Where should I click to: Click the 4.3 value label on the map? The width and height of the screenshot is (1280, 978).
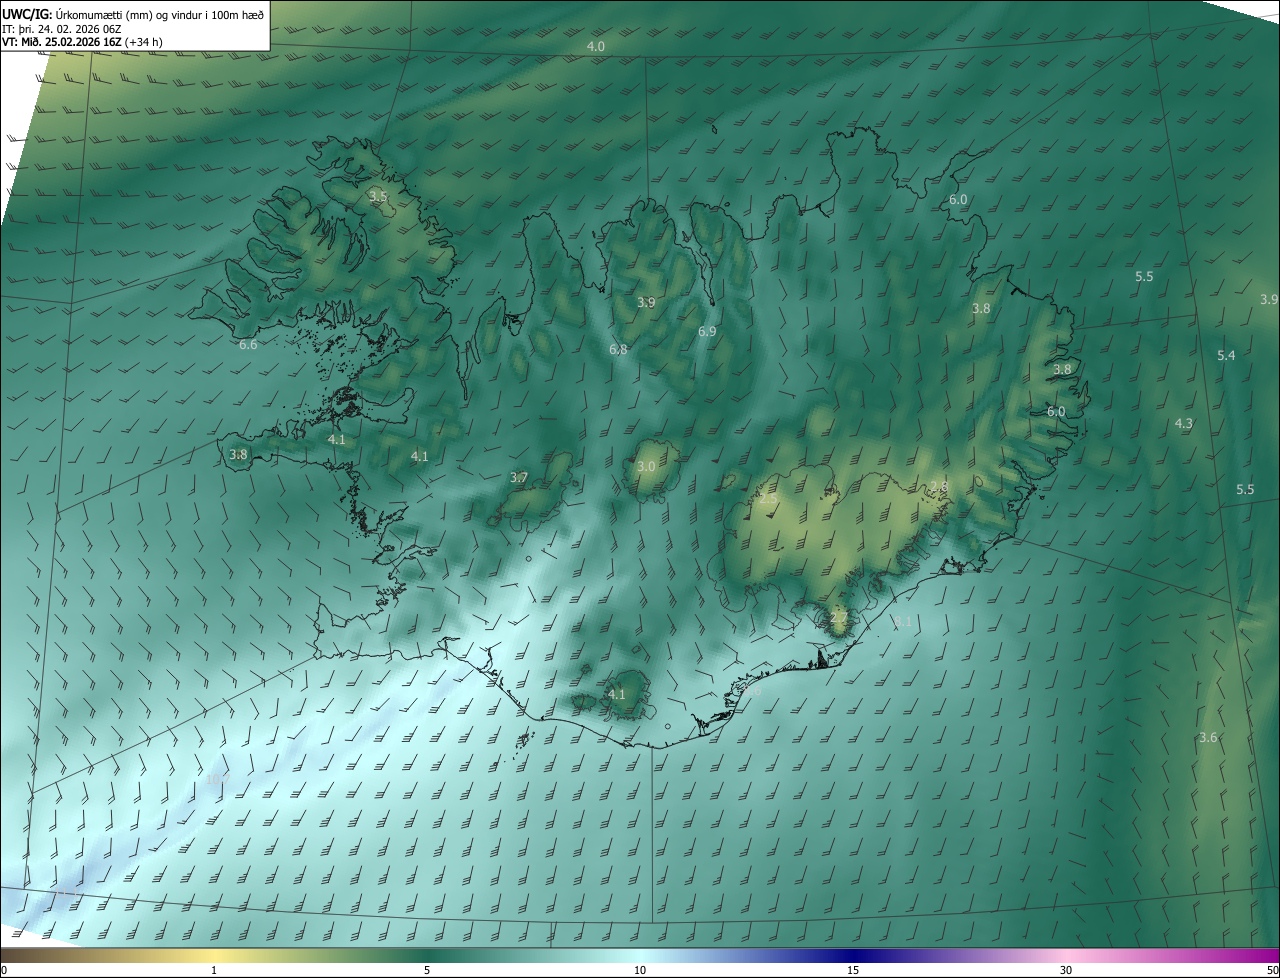pyautogui.click(x=1183, y=423)
